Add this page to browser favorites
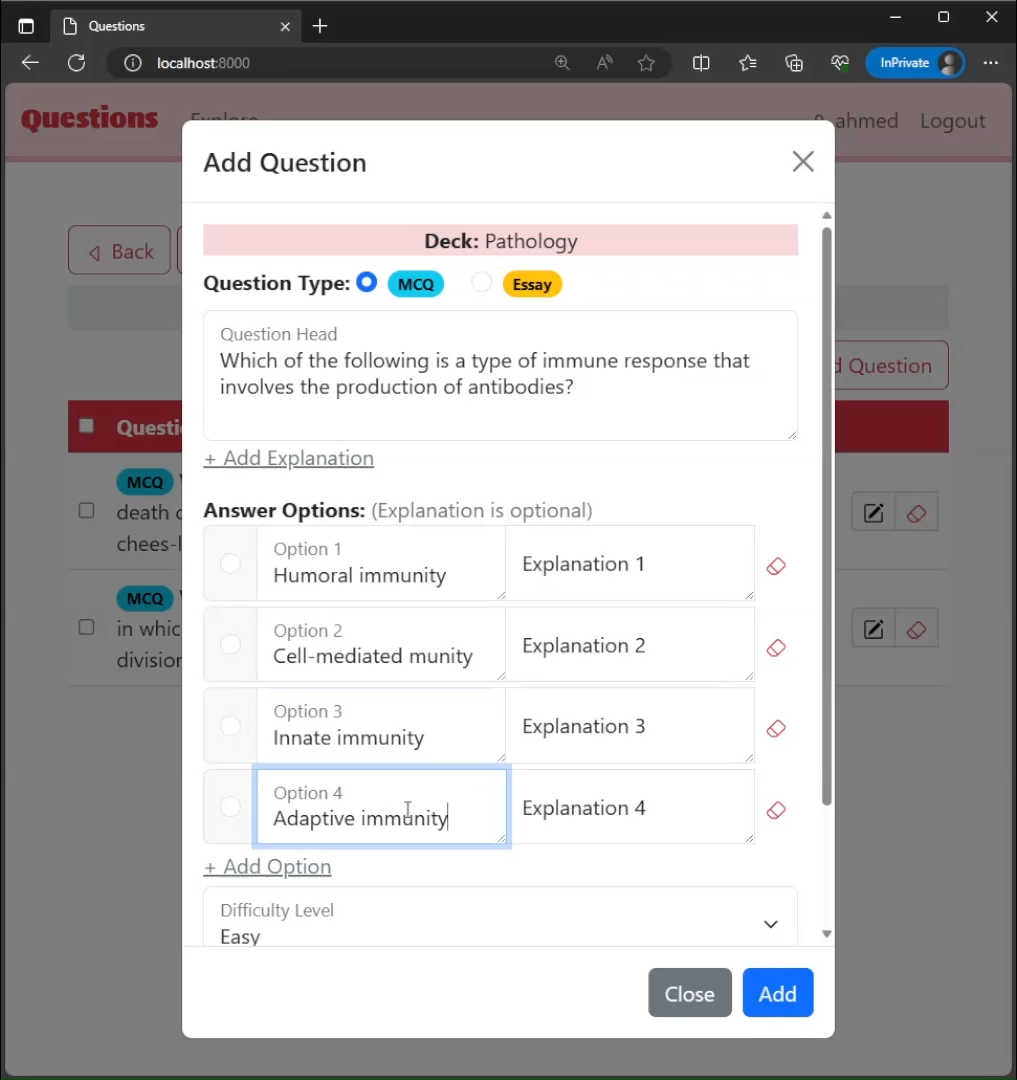The width and height of the screenshot is (1017, 1080). point(646,63)
